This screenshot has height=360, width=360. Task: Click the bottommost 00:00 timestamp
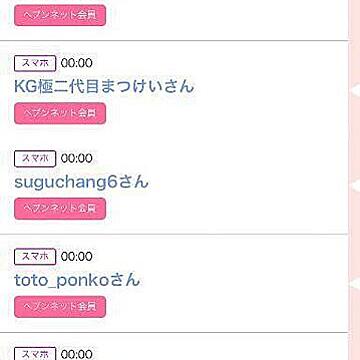tap(77, 355)
